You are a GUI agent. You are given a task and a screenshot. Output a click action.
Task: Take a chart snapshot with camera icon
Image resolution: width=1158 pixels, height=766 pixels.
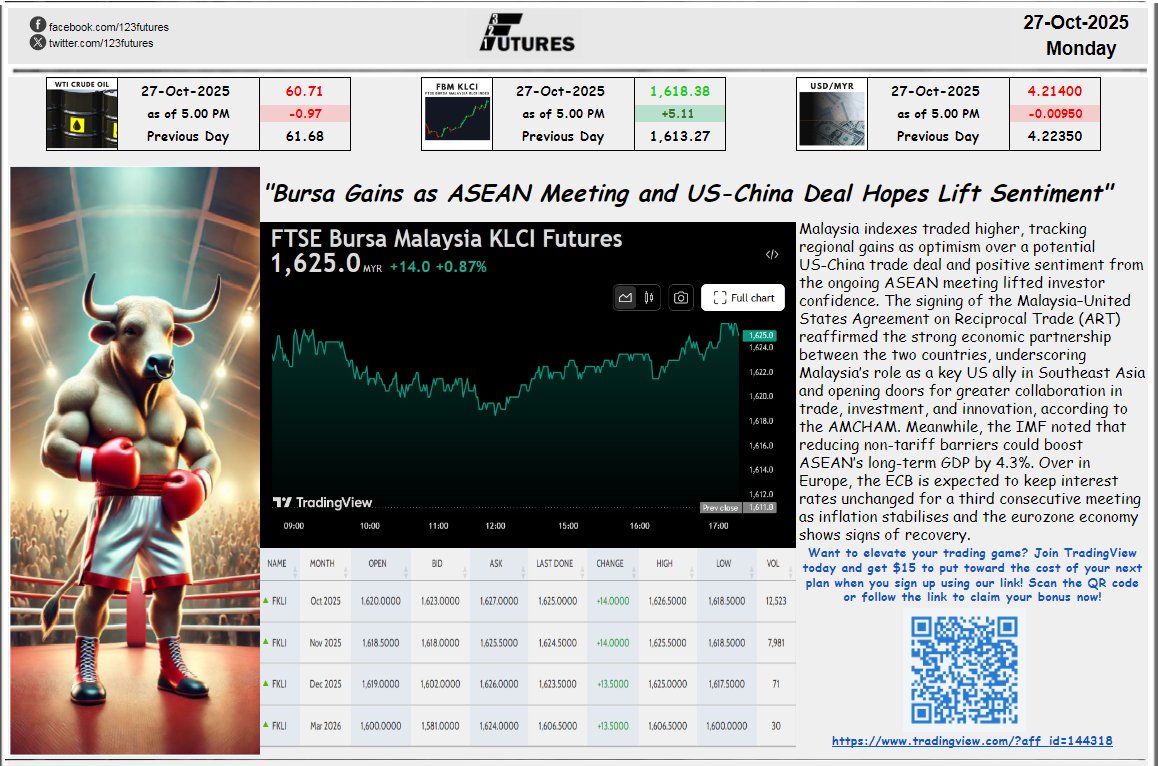(x=681, y=298)
